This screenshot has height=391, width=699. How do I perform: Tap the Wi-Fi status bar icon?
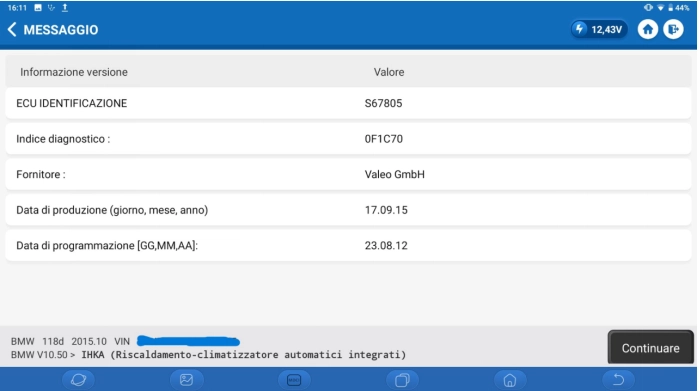coord(660,8)
